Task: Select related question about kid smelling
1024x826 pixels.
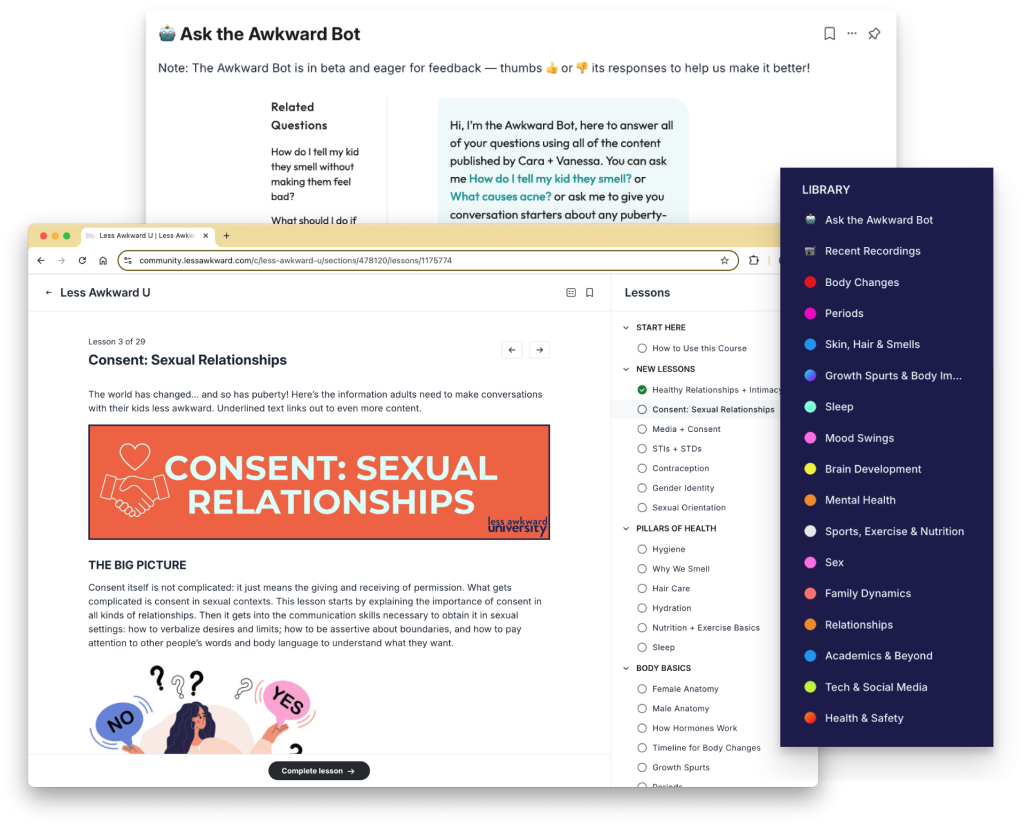Action: [x=315, y=174]
